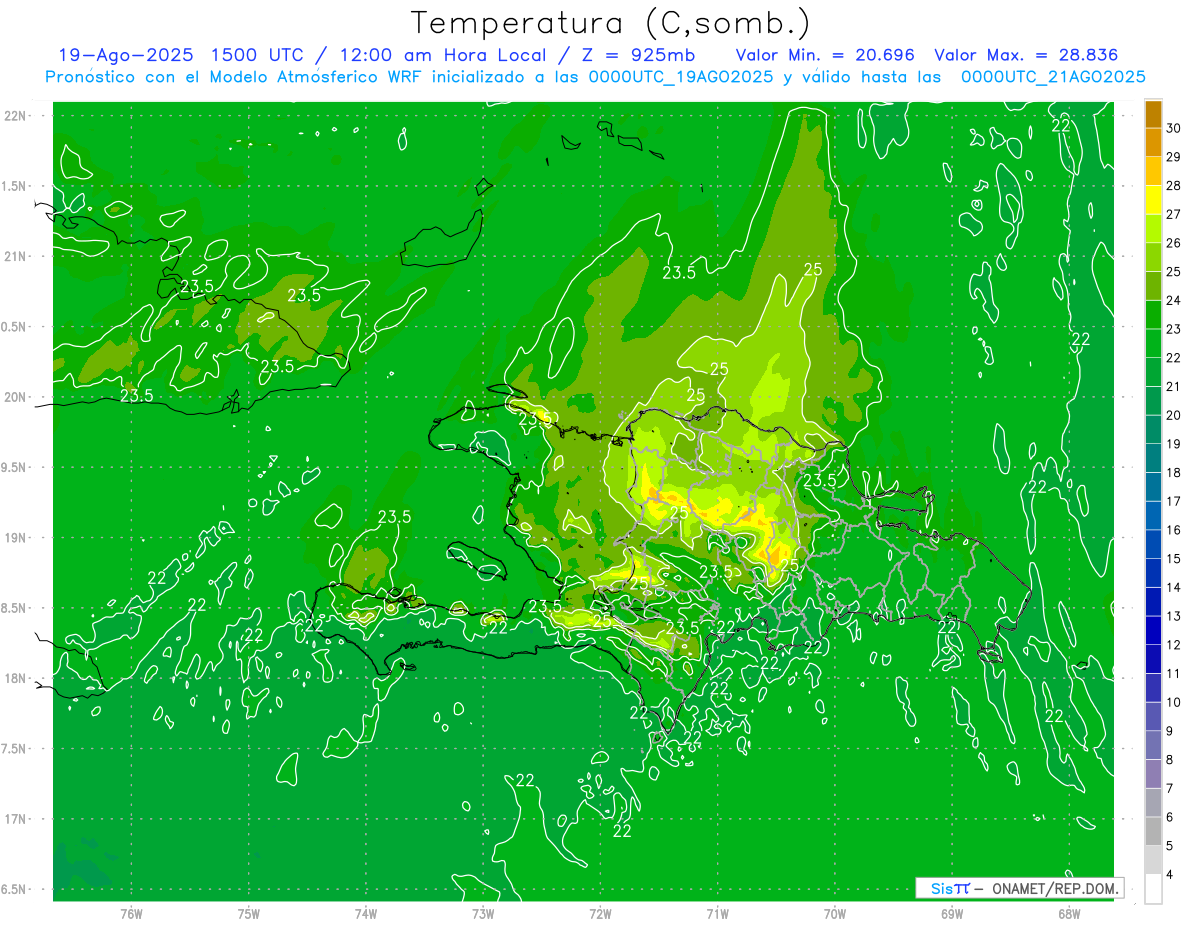Click the '69W' longitude label

(x=952, y=914)
